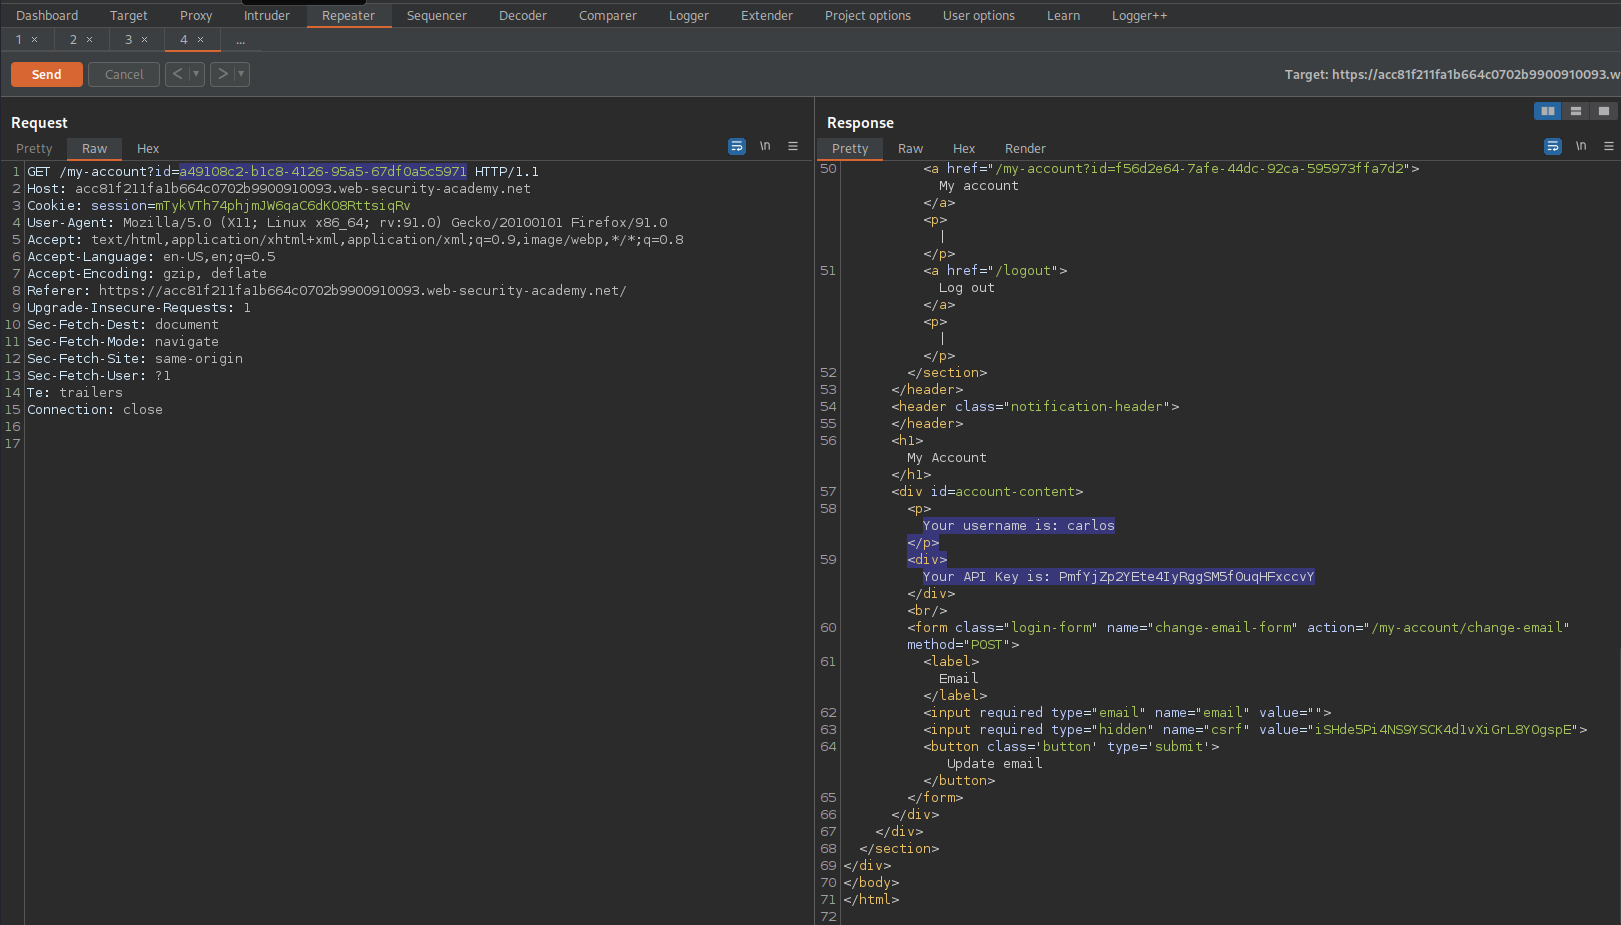This screenshot has width=1621, height=925.
Task: Select Repeater sub-tab 1
Action: point(19,40)
